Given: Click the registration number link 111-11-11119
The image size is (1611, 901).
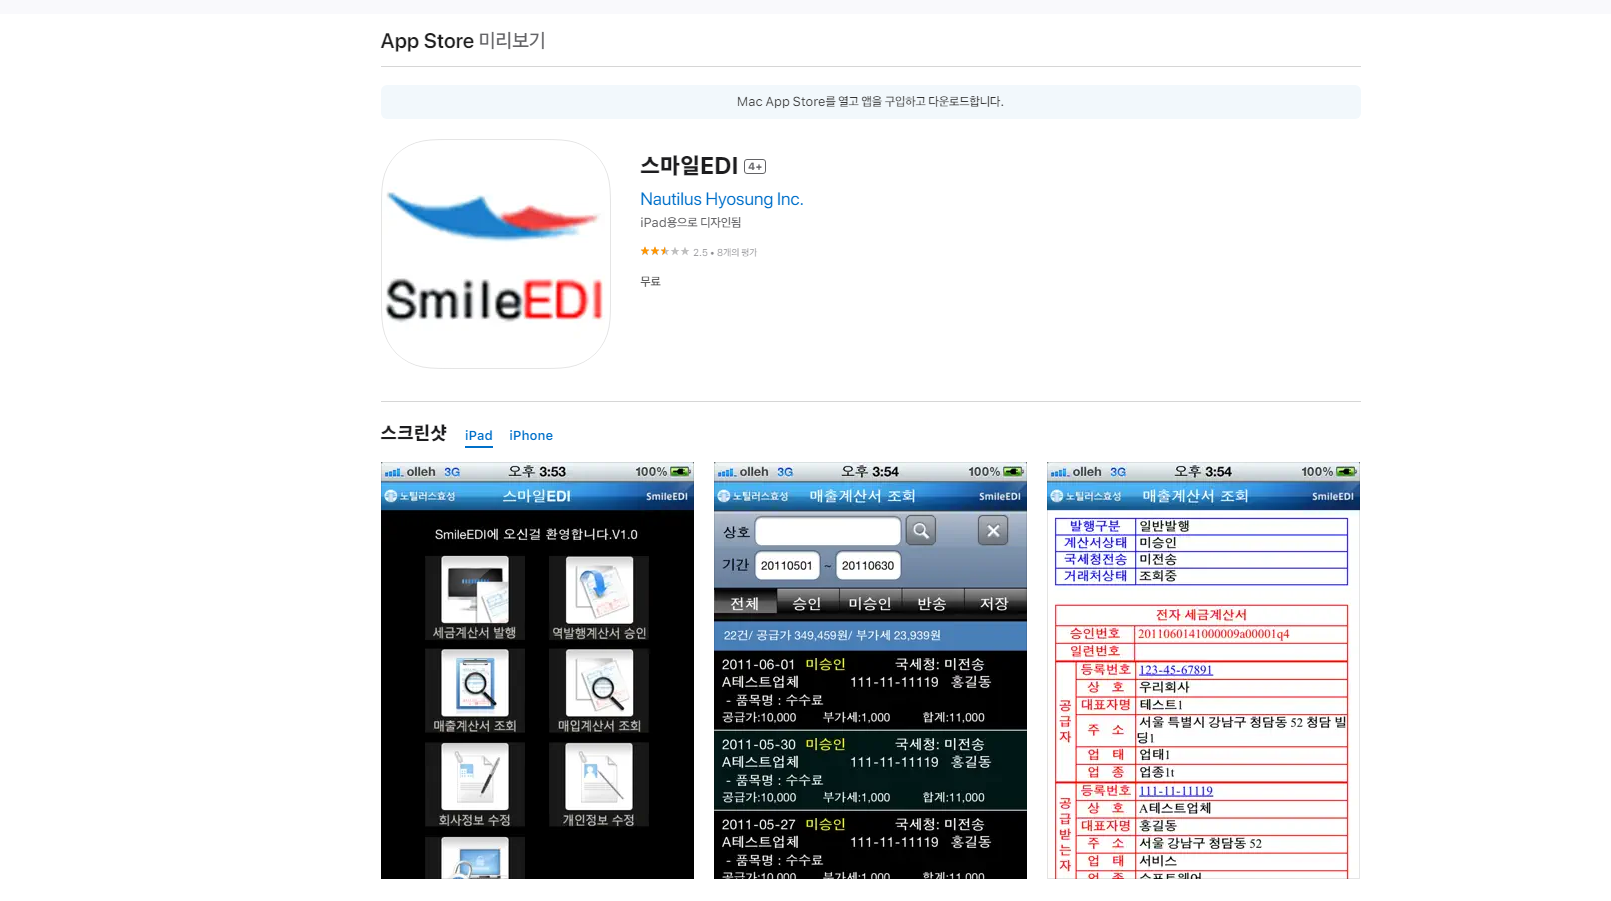Looking at the screenshot, I should [x=1176, y=791].
